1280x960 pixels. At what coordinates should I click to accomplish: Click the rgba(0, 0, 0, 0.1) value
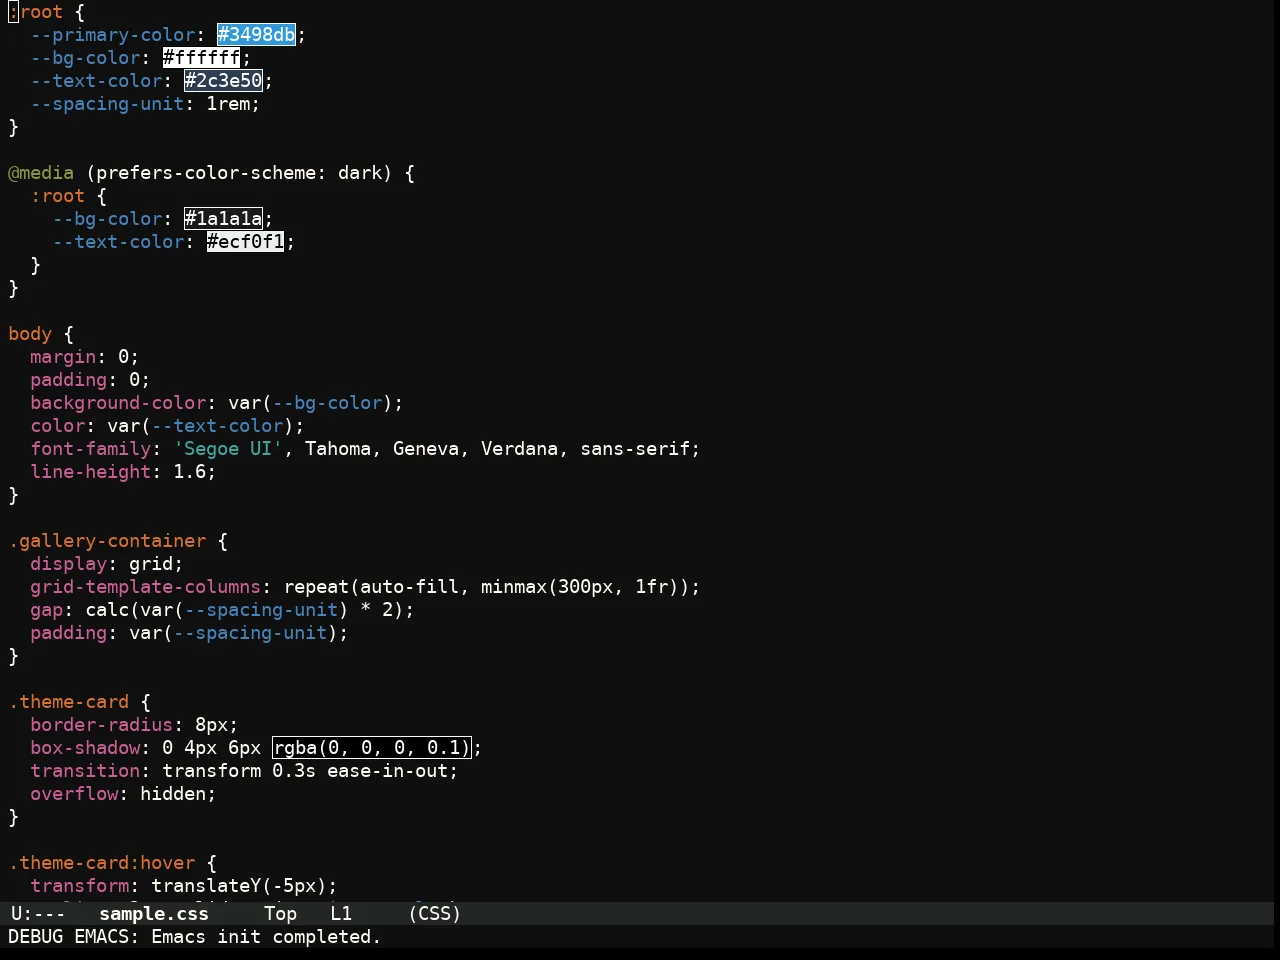(x=371, y=748)
